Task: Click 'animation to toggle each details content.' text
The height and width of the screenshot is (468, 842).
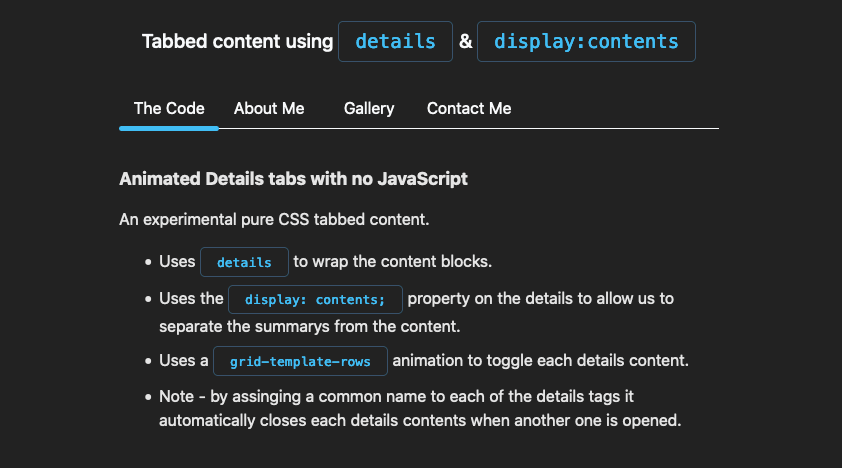Action: click(540, 360)
